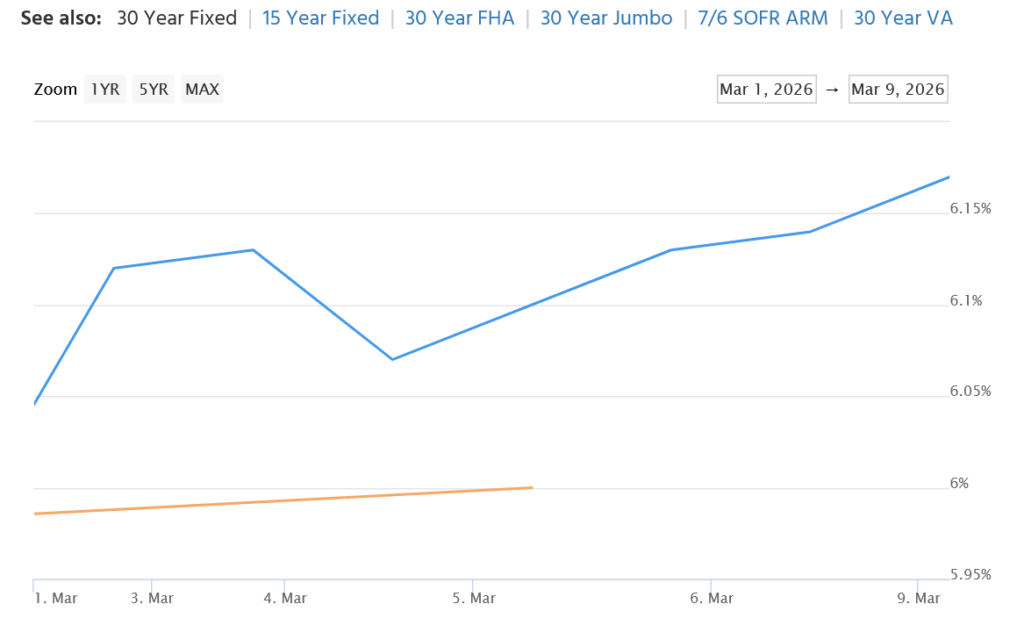Go to the 30 Year FHA link
1024x633 pixels.
pos(459,18)
